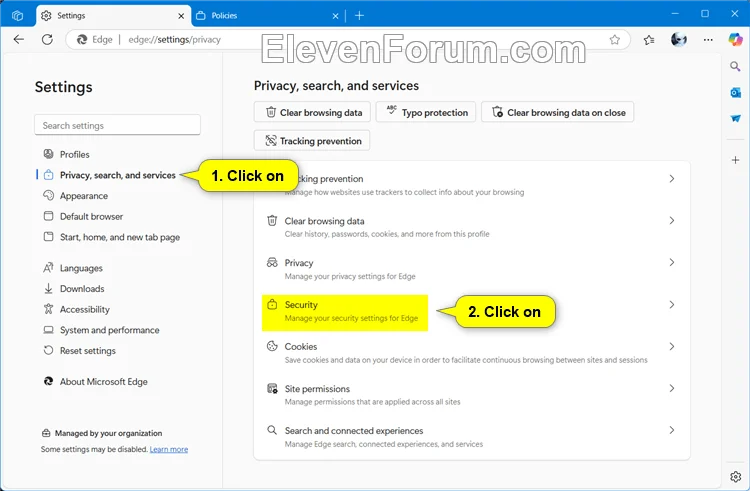Expand Search and connected experiences chevron

coord(672,430)
